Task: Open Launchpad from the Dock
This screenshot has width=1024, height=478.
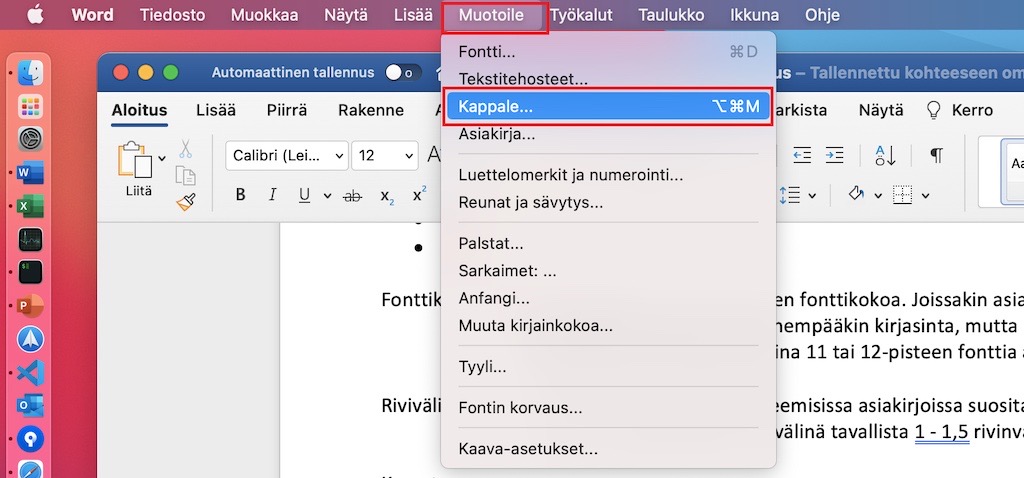Action: (x=30, y=106)
